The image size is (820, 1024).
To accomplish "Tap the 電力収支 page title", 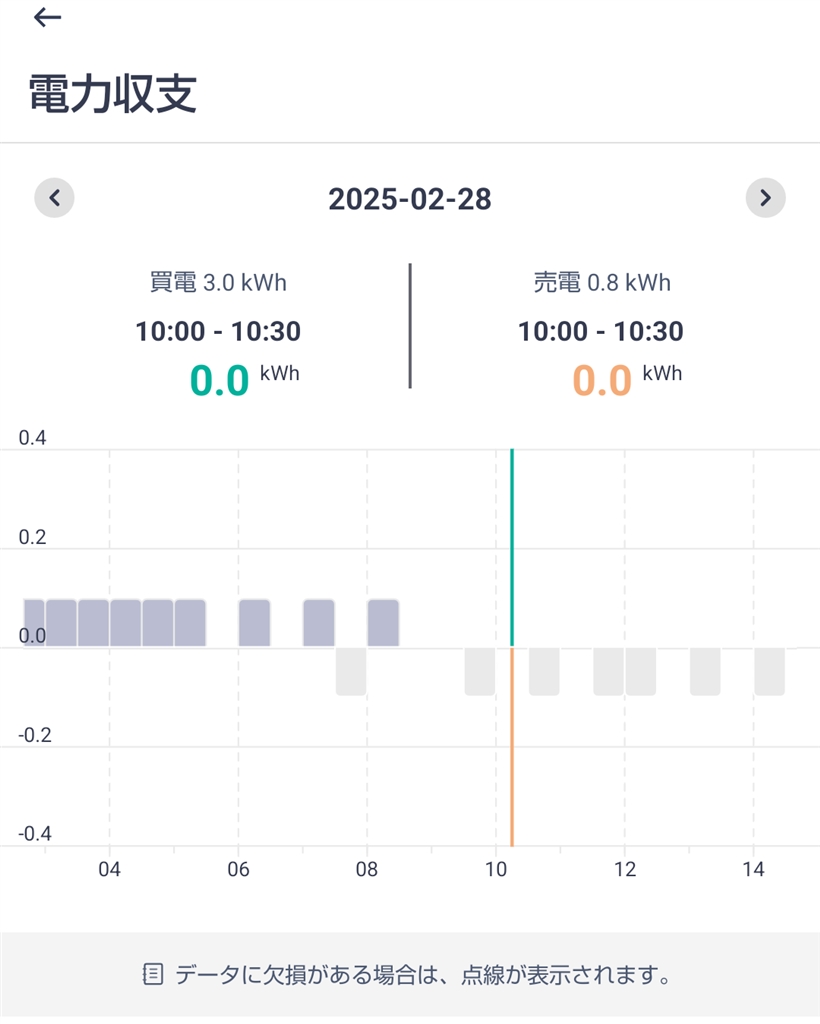I will click(x=113, y=95).
